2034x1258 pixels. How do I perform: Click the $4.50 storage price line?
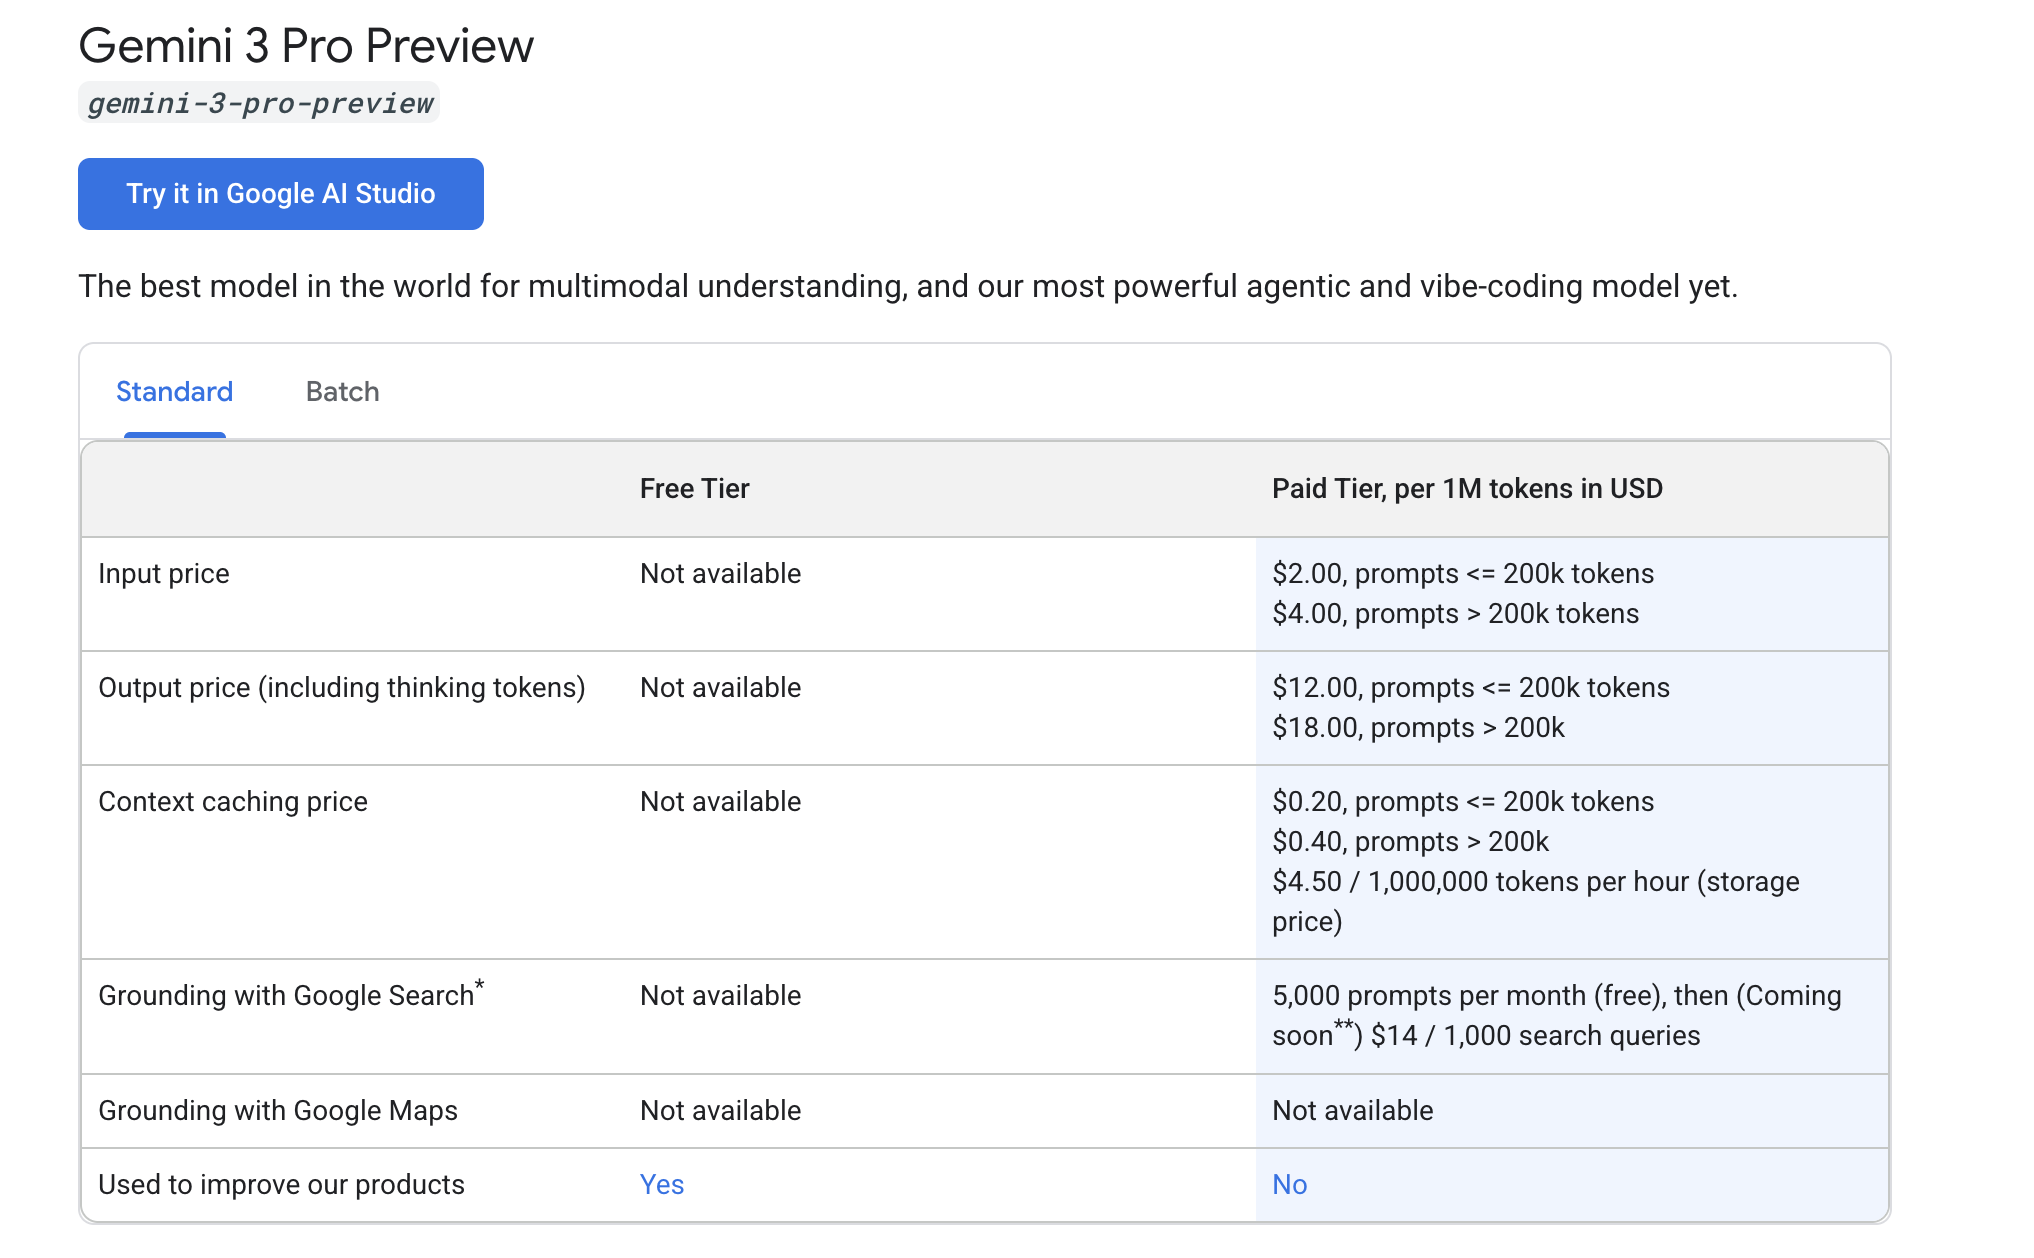click(1534, 882)
